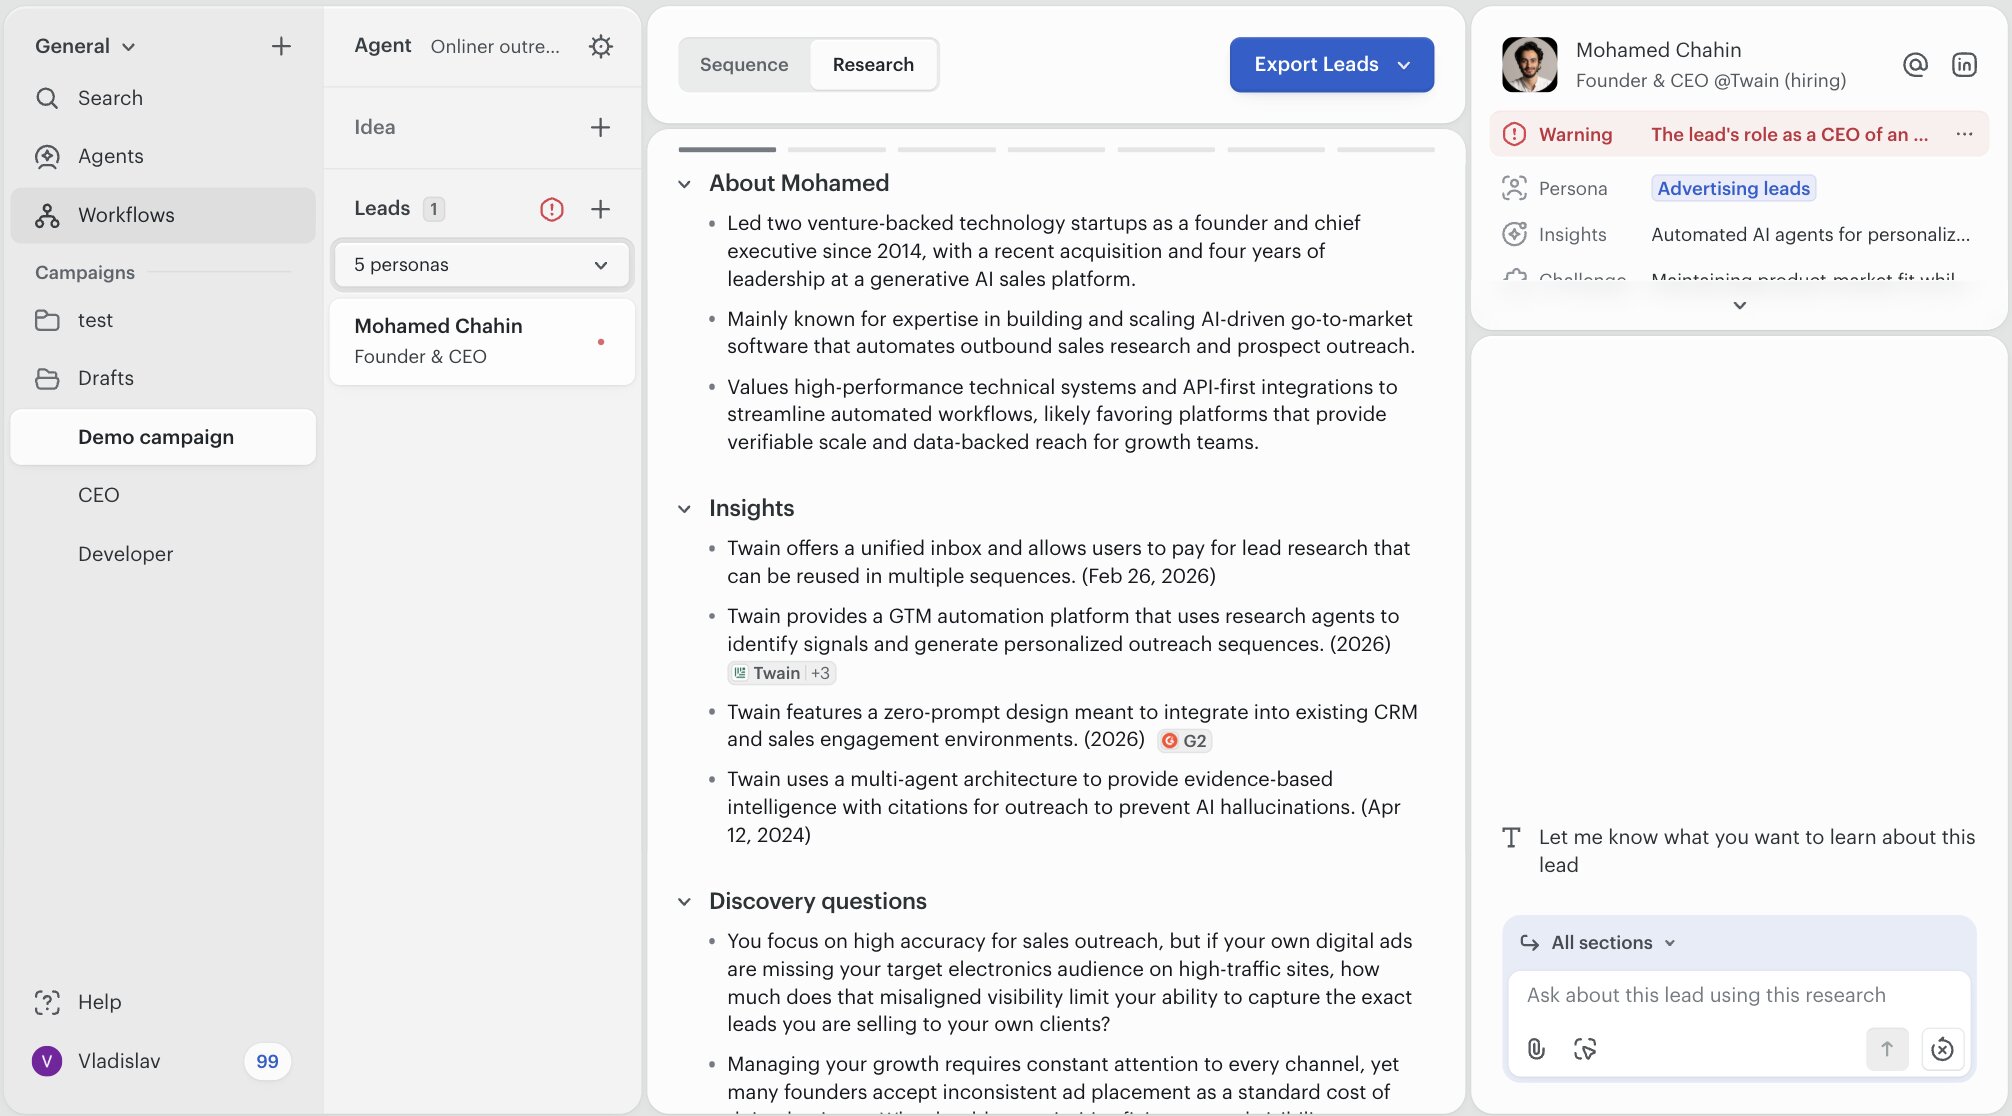This screenshot has height=1116, width=2012.
Task: Collapse the Discovery questions section
Action: point(684,902)
